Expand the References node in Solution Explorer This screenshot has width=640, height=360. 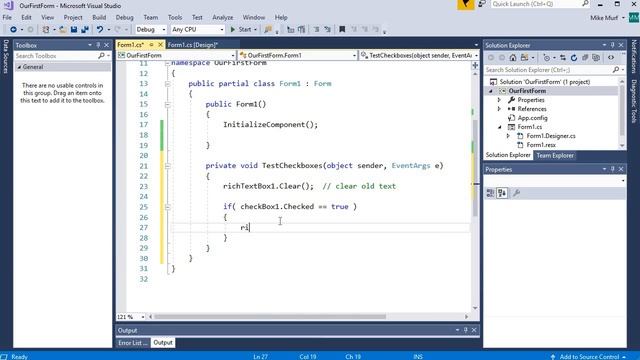tap(499, 109)
